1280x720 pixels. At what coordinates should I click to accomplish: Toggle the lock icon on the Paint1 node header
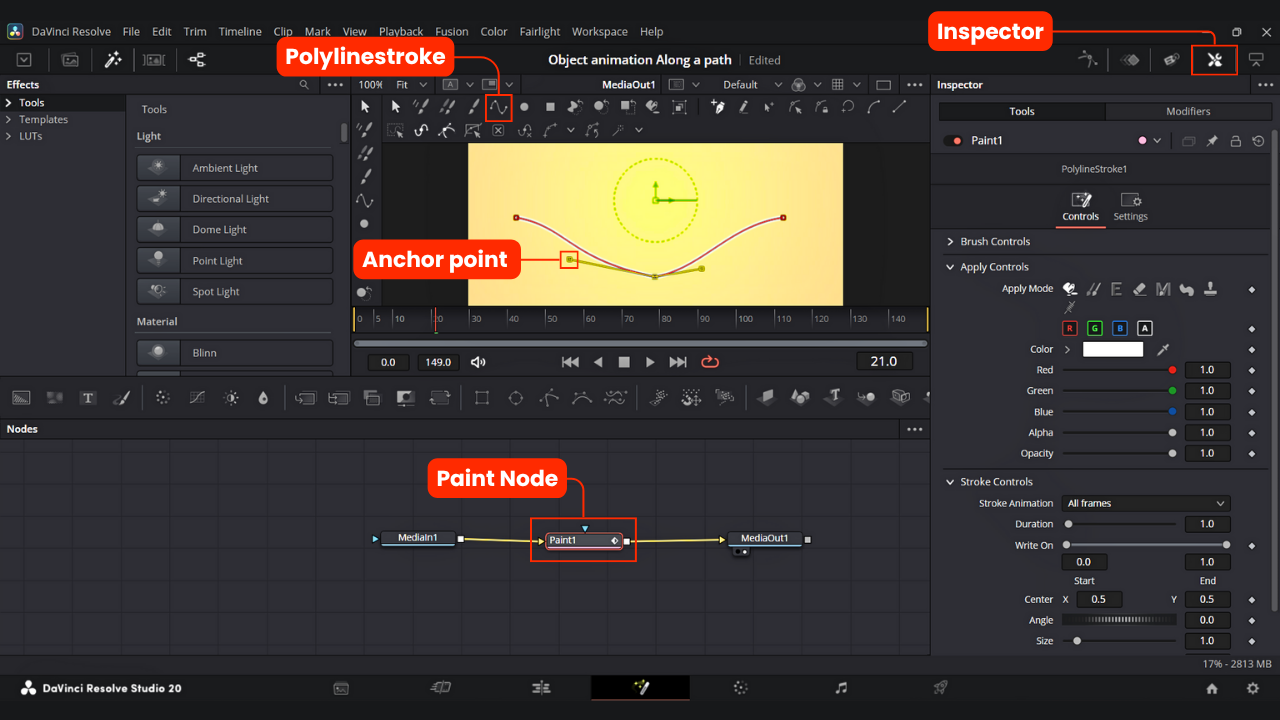pyautogui.click(x=1235, y=141)
